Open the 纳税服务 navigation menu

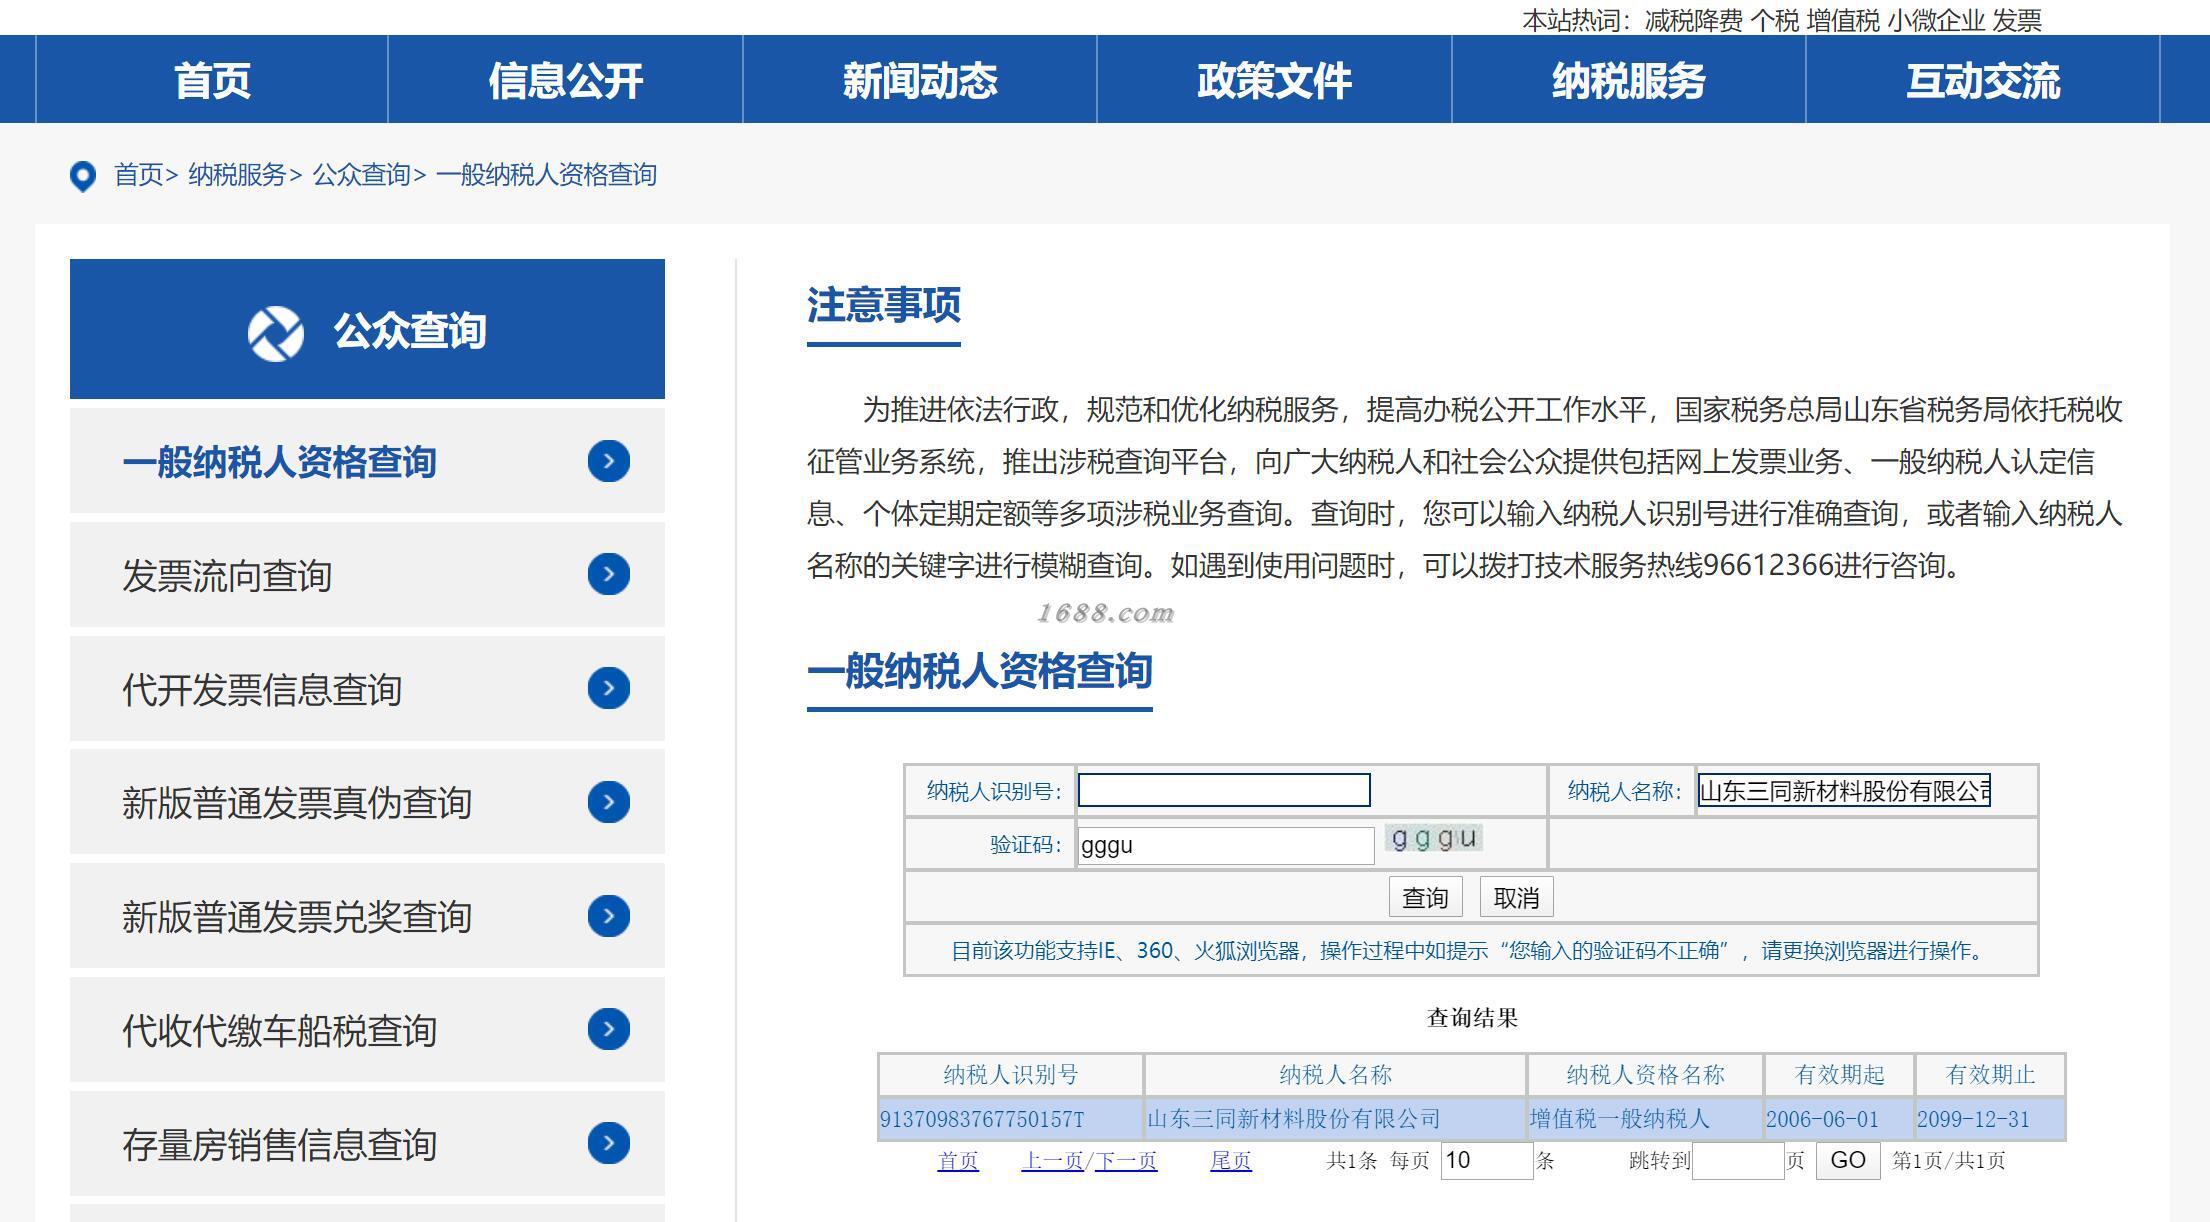coord(1628,81)
